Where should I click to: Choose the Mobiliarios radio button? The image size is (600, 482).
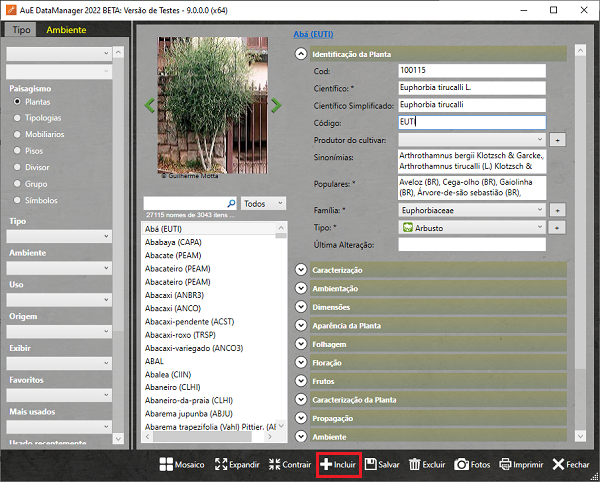pos(17,133)
